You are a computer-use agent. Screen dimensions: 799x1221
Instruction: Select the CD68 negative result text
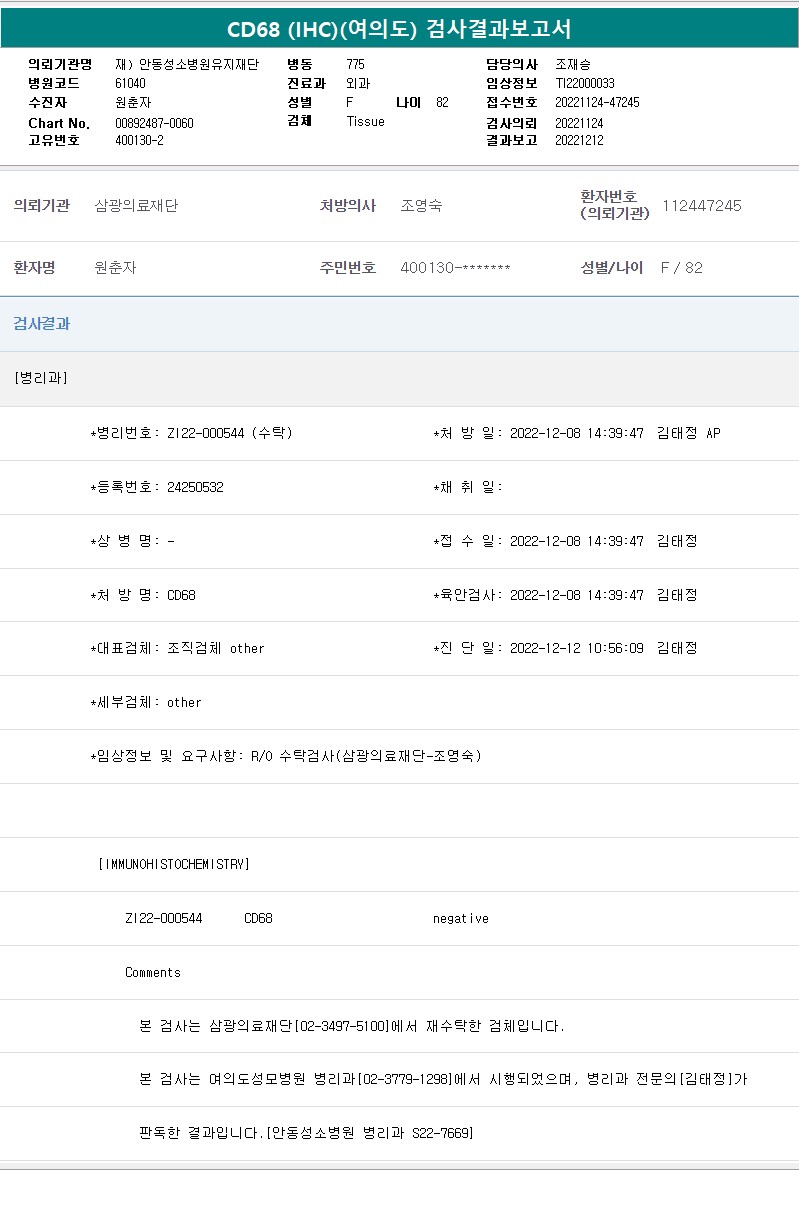460,918
